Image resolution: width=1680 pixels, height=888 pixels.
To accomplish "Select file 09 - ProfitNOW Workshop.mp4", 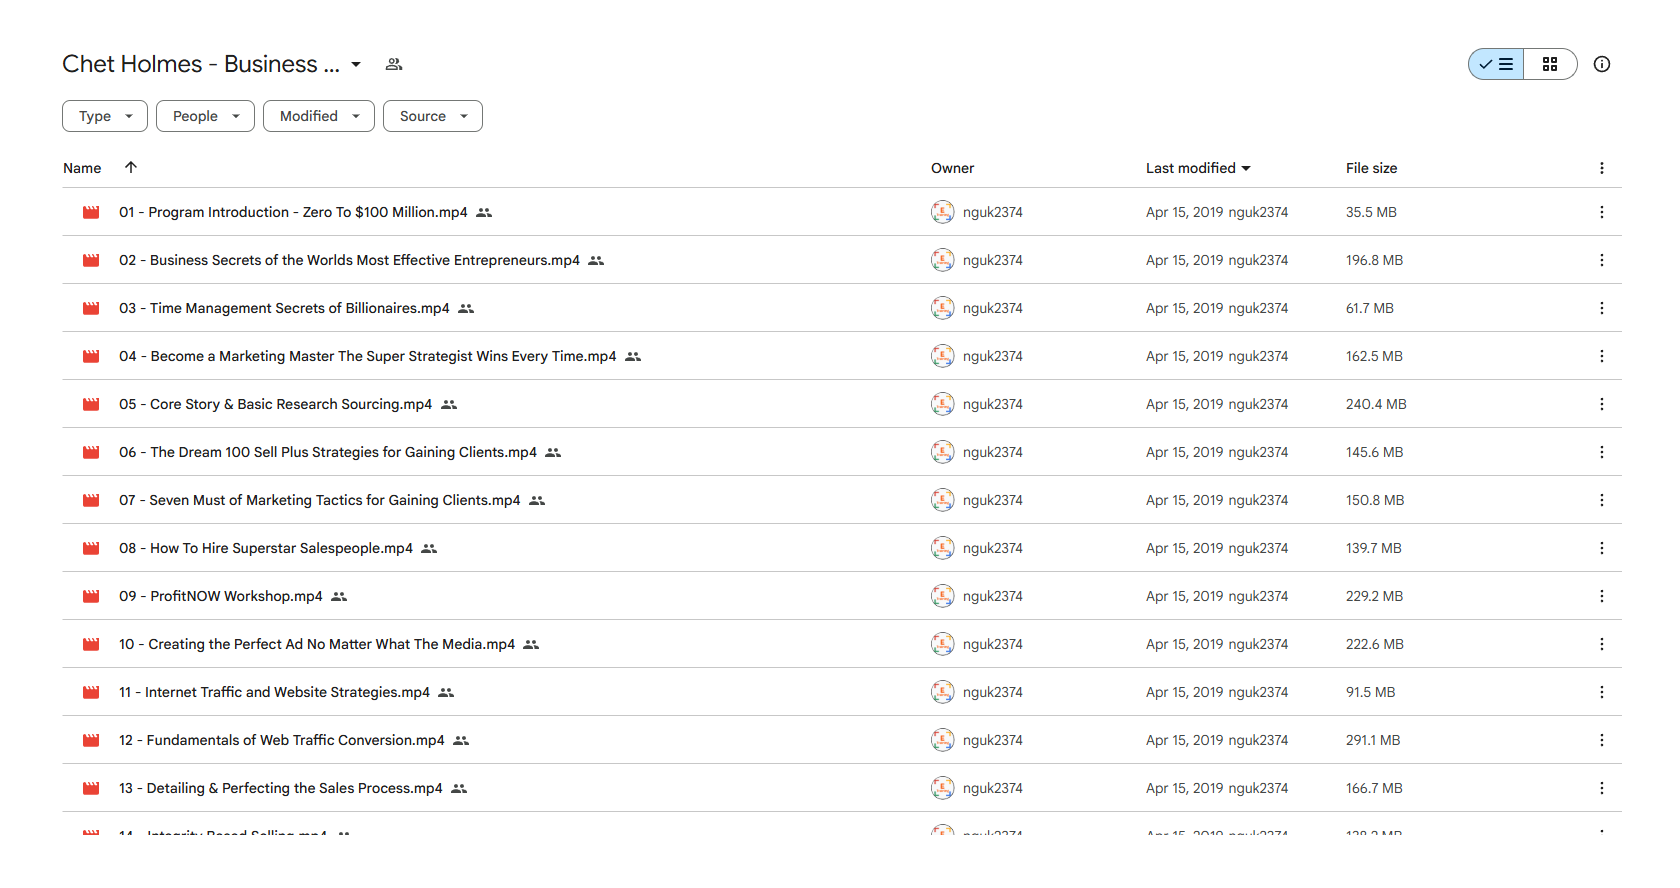I will pos(221,596).
